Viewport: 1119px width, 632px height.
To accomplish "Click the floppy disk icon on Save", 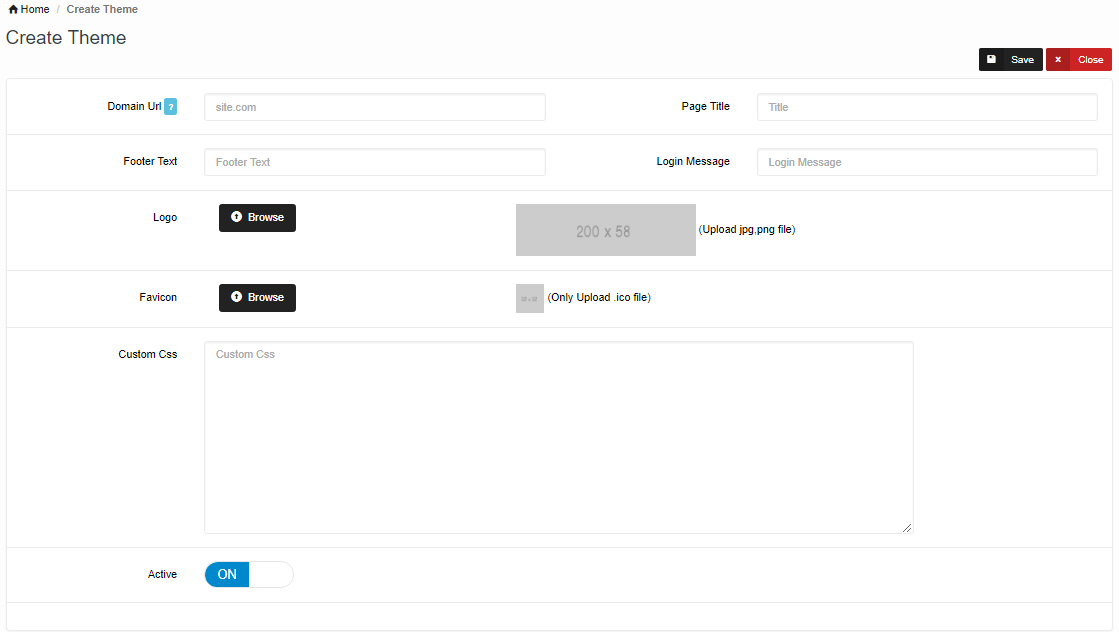I will coord(991,60).
